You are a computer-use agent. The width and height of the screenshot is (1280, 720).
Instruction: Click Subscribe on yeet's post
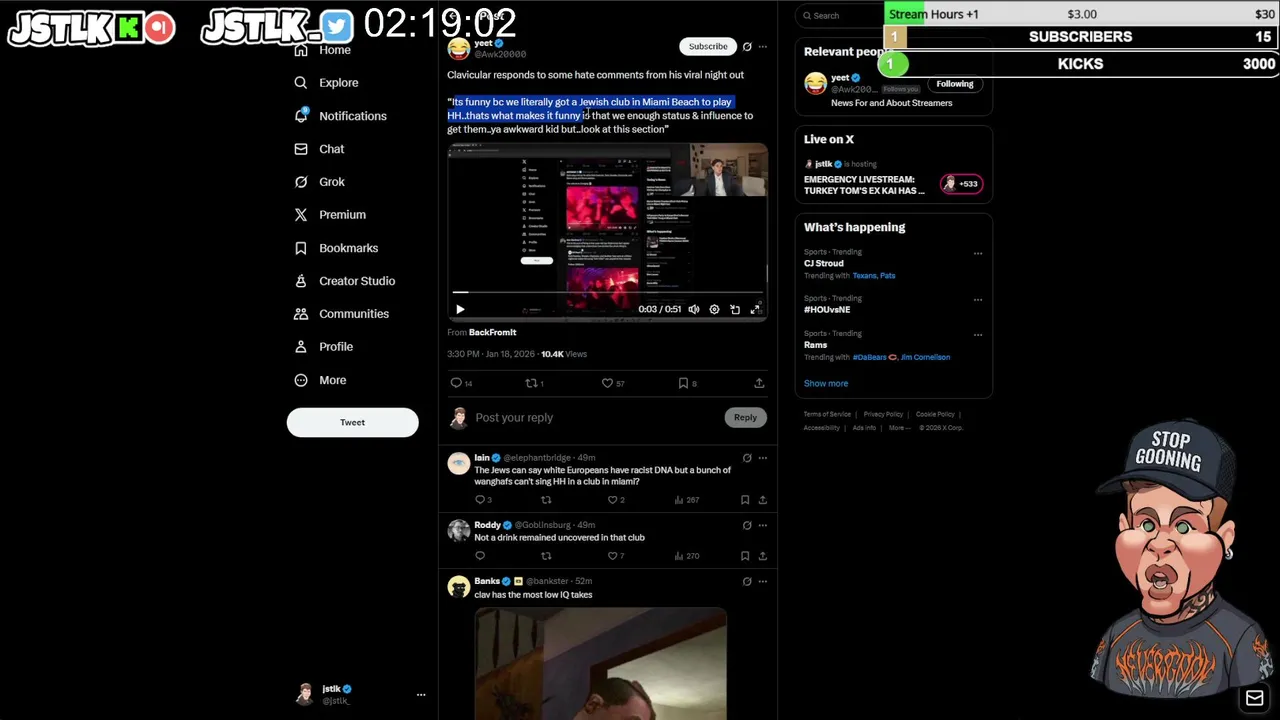click(708, 46)
